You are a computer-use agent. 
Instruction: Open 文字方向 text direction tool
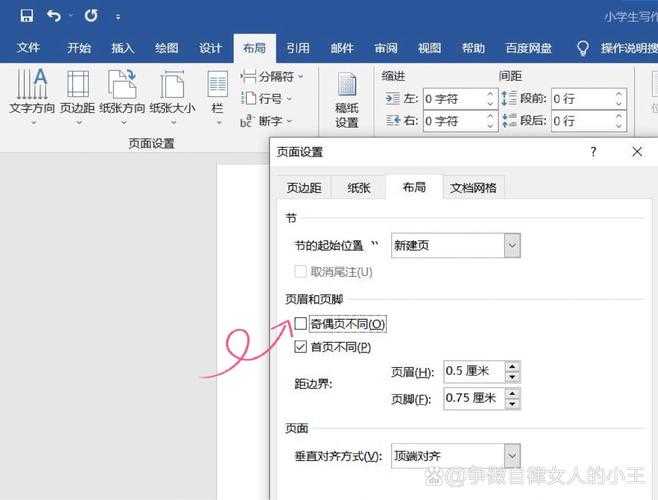tap(32, 97)
